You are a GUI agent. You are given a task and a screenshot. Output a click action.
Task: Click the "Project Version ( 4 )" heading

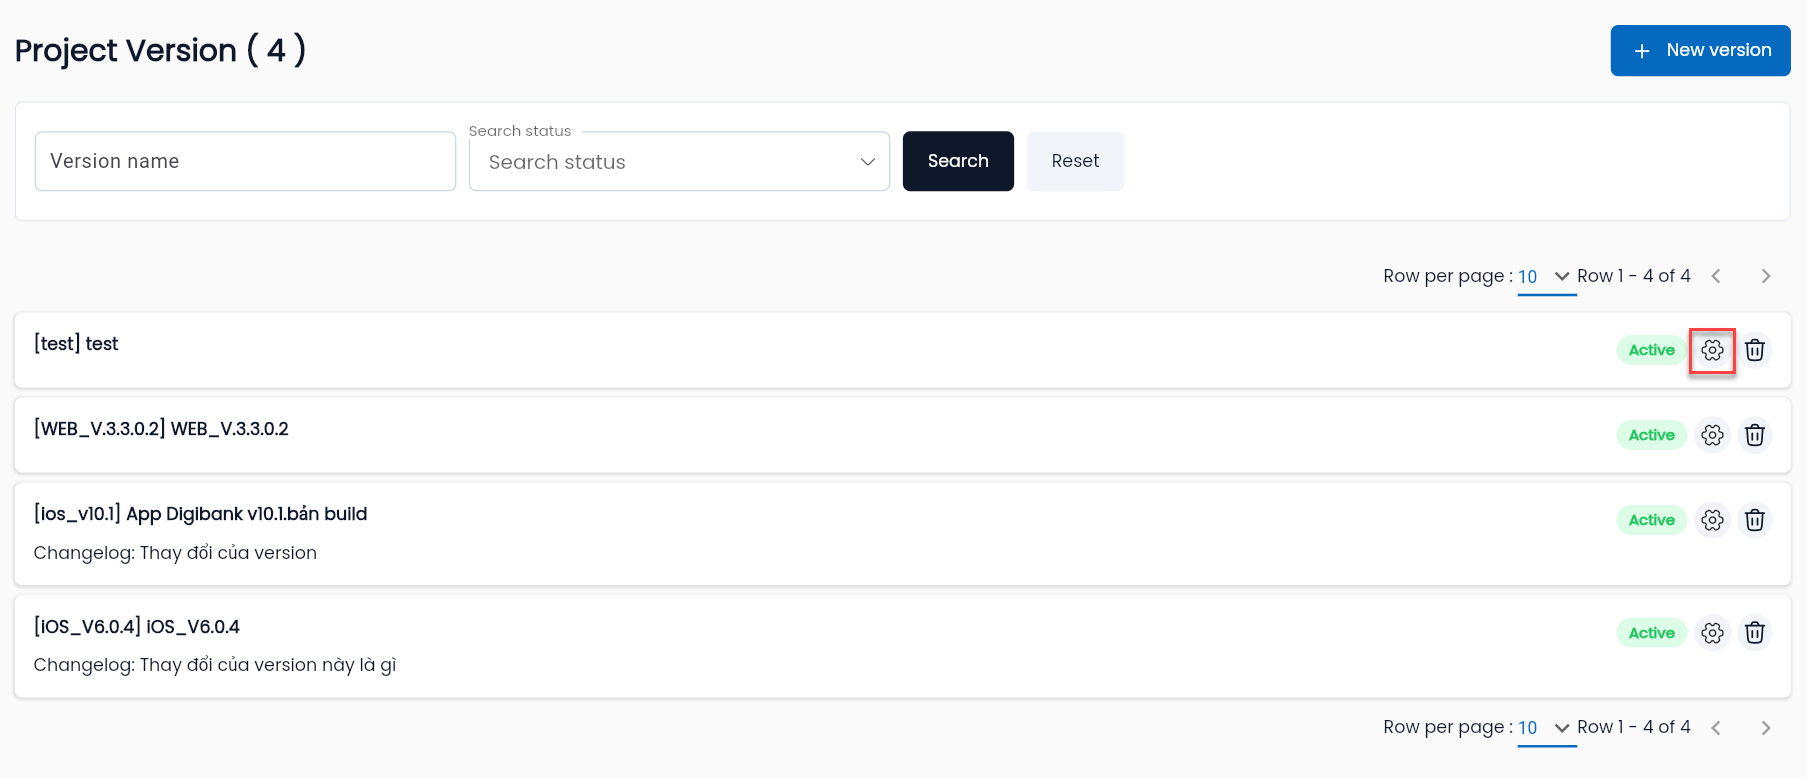[x=161, y=50]
